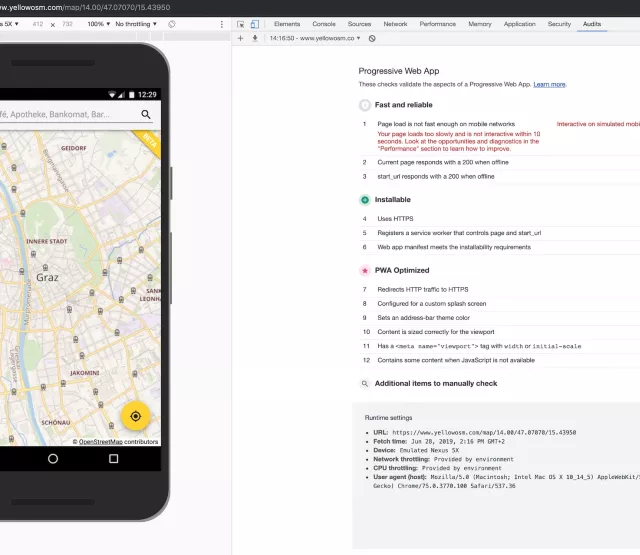Tap the map search magnifier icon

146,115
